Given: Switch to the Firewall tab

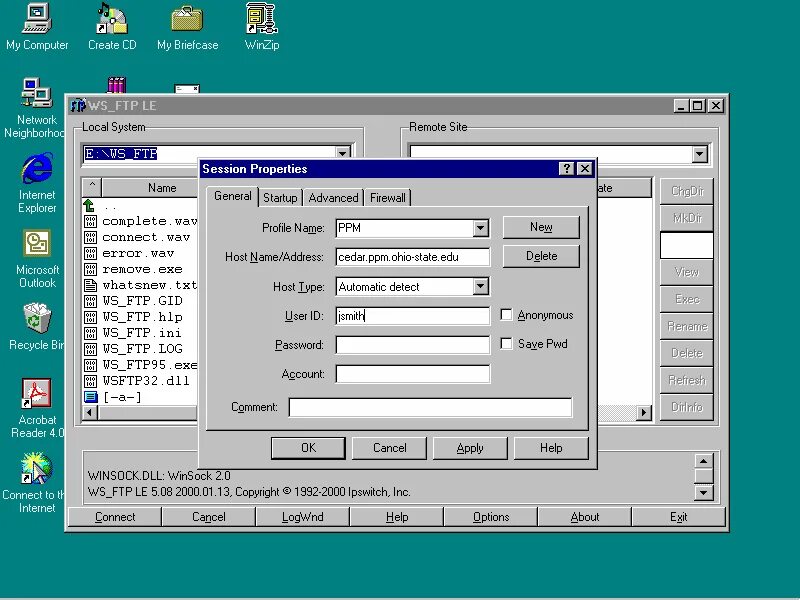Looking at the screenshot, I should tap(388, 198).
